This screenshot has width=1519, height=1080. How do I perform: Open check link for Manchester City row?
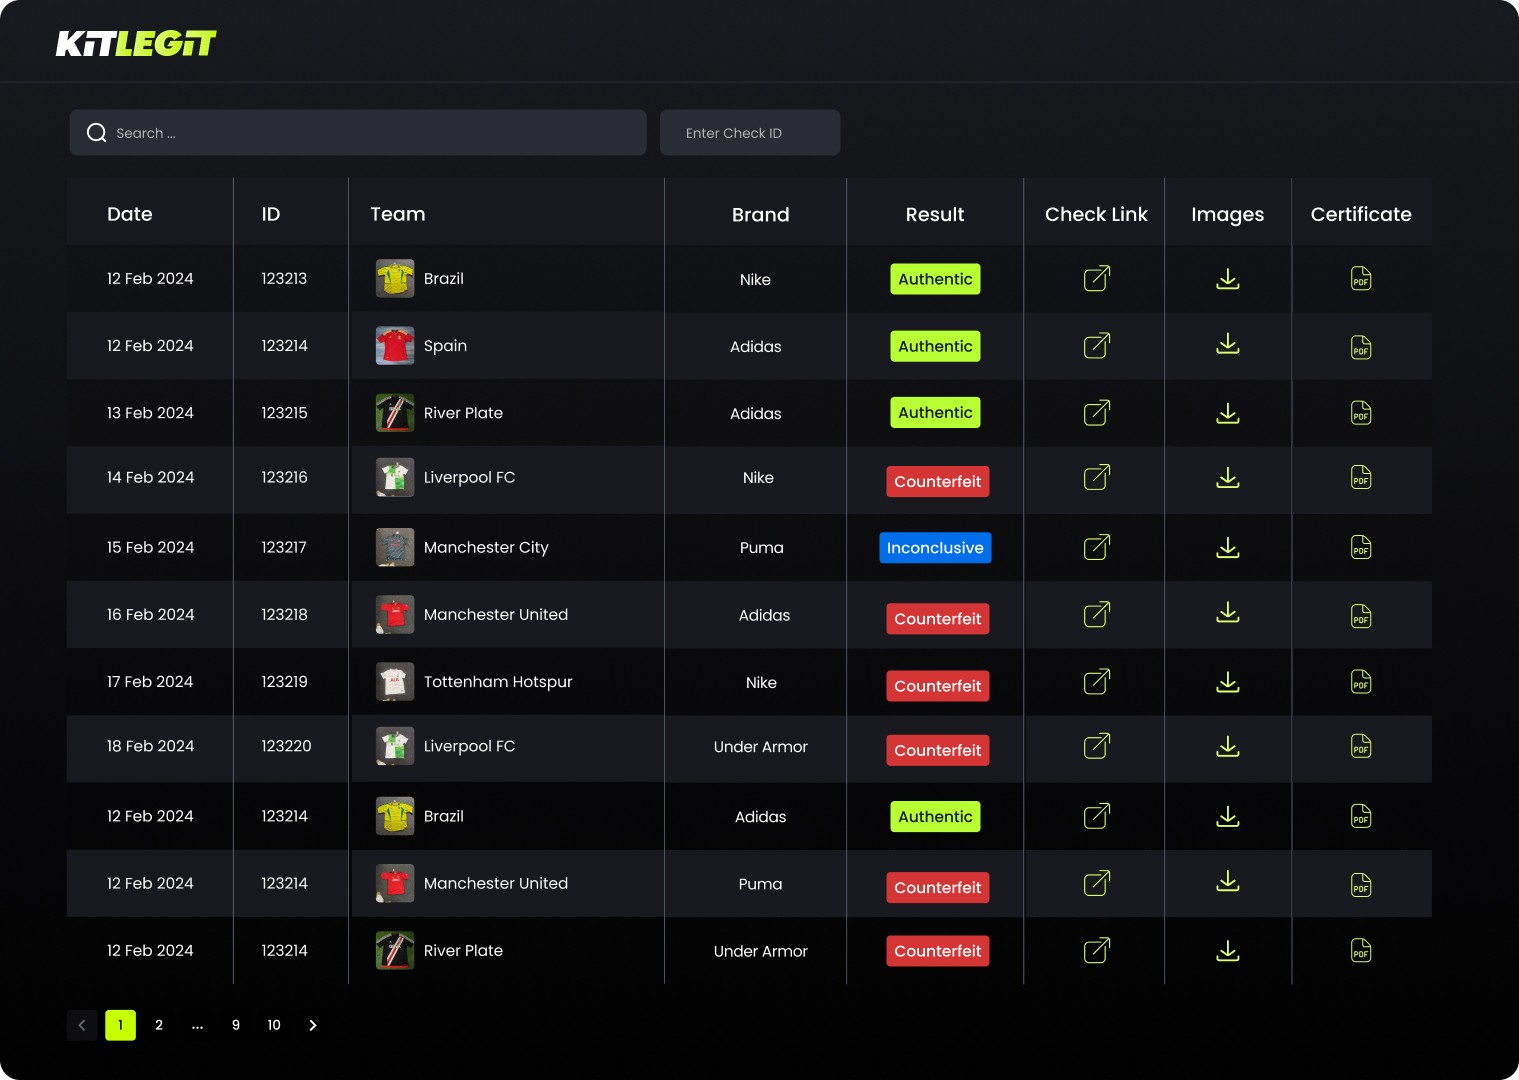[x=1097, y=547]
